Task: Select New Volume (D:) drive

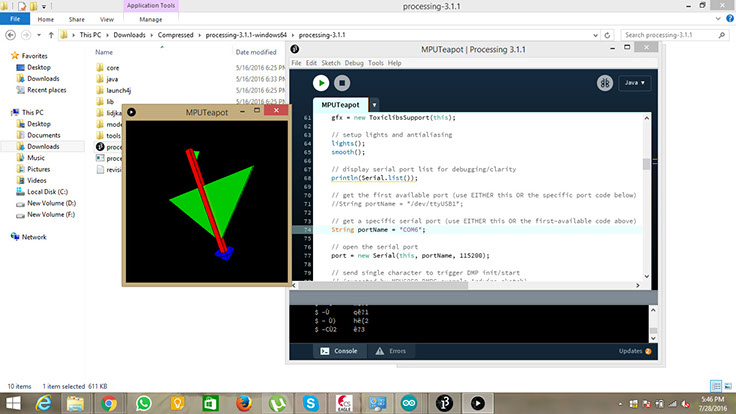Action: click(51, 203)
